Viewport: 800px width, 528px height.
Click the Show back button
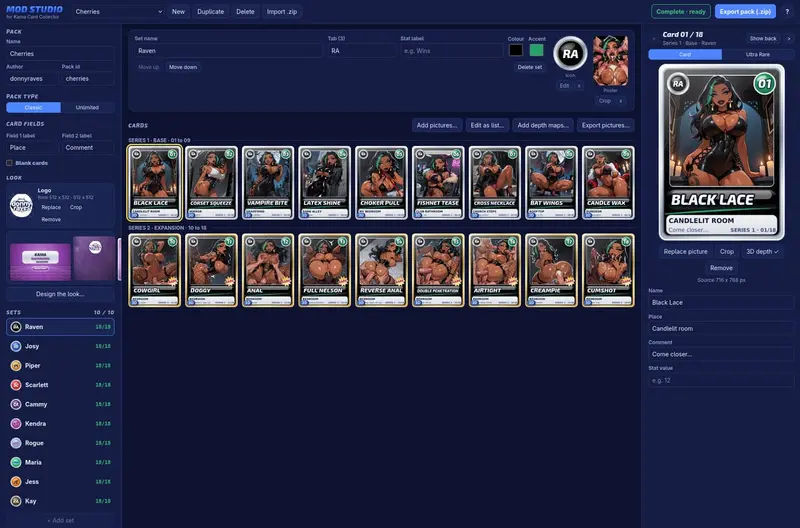[763, 39]
